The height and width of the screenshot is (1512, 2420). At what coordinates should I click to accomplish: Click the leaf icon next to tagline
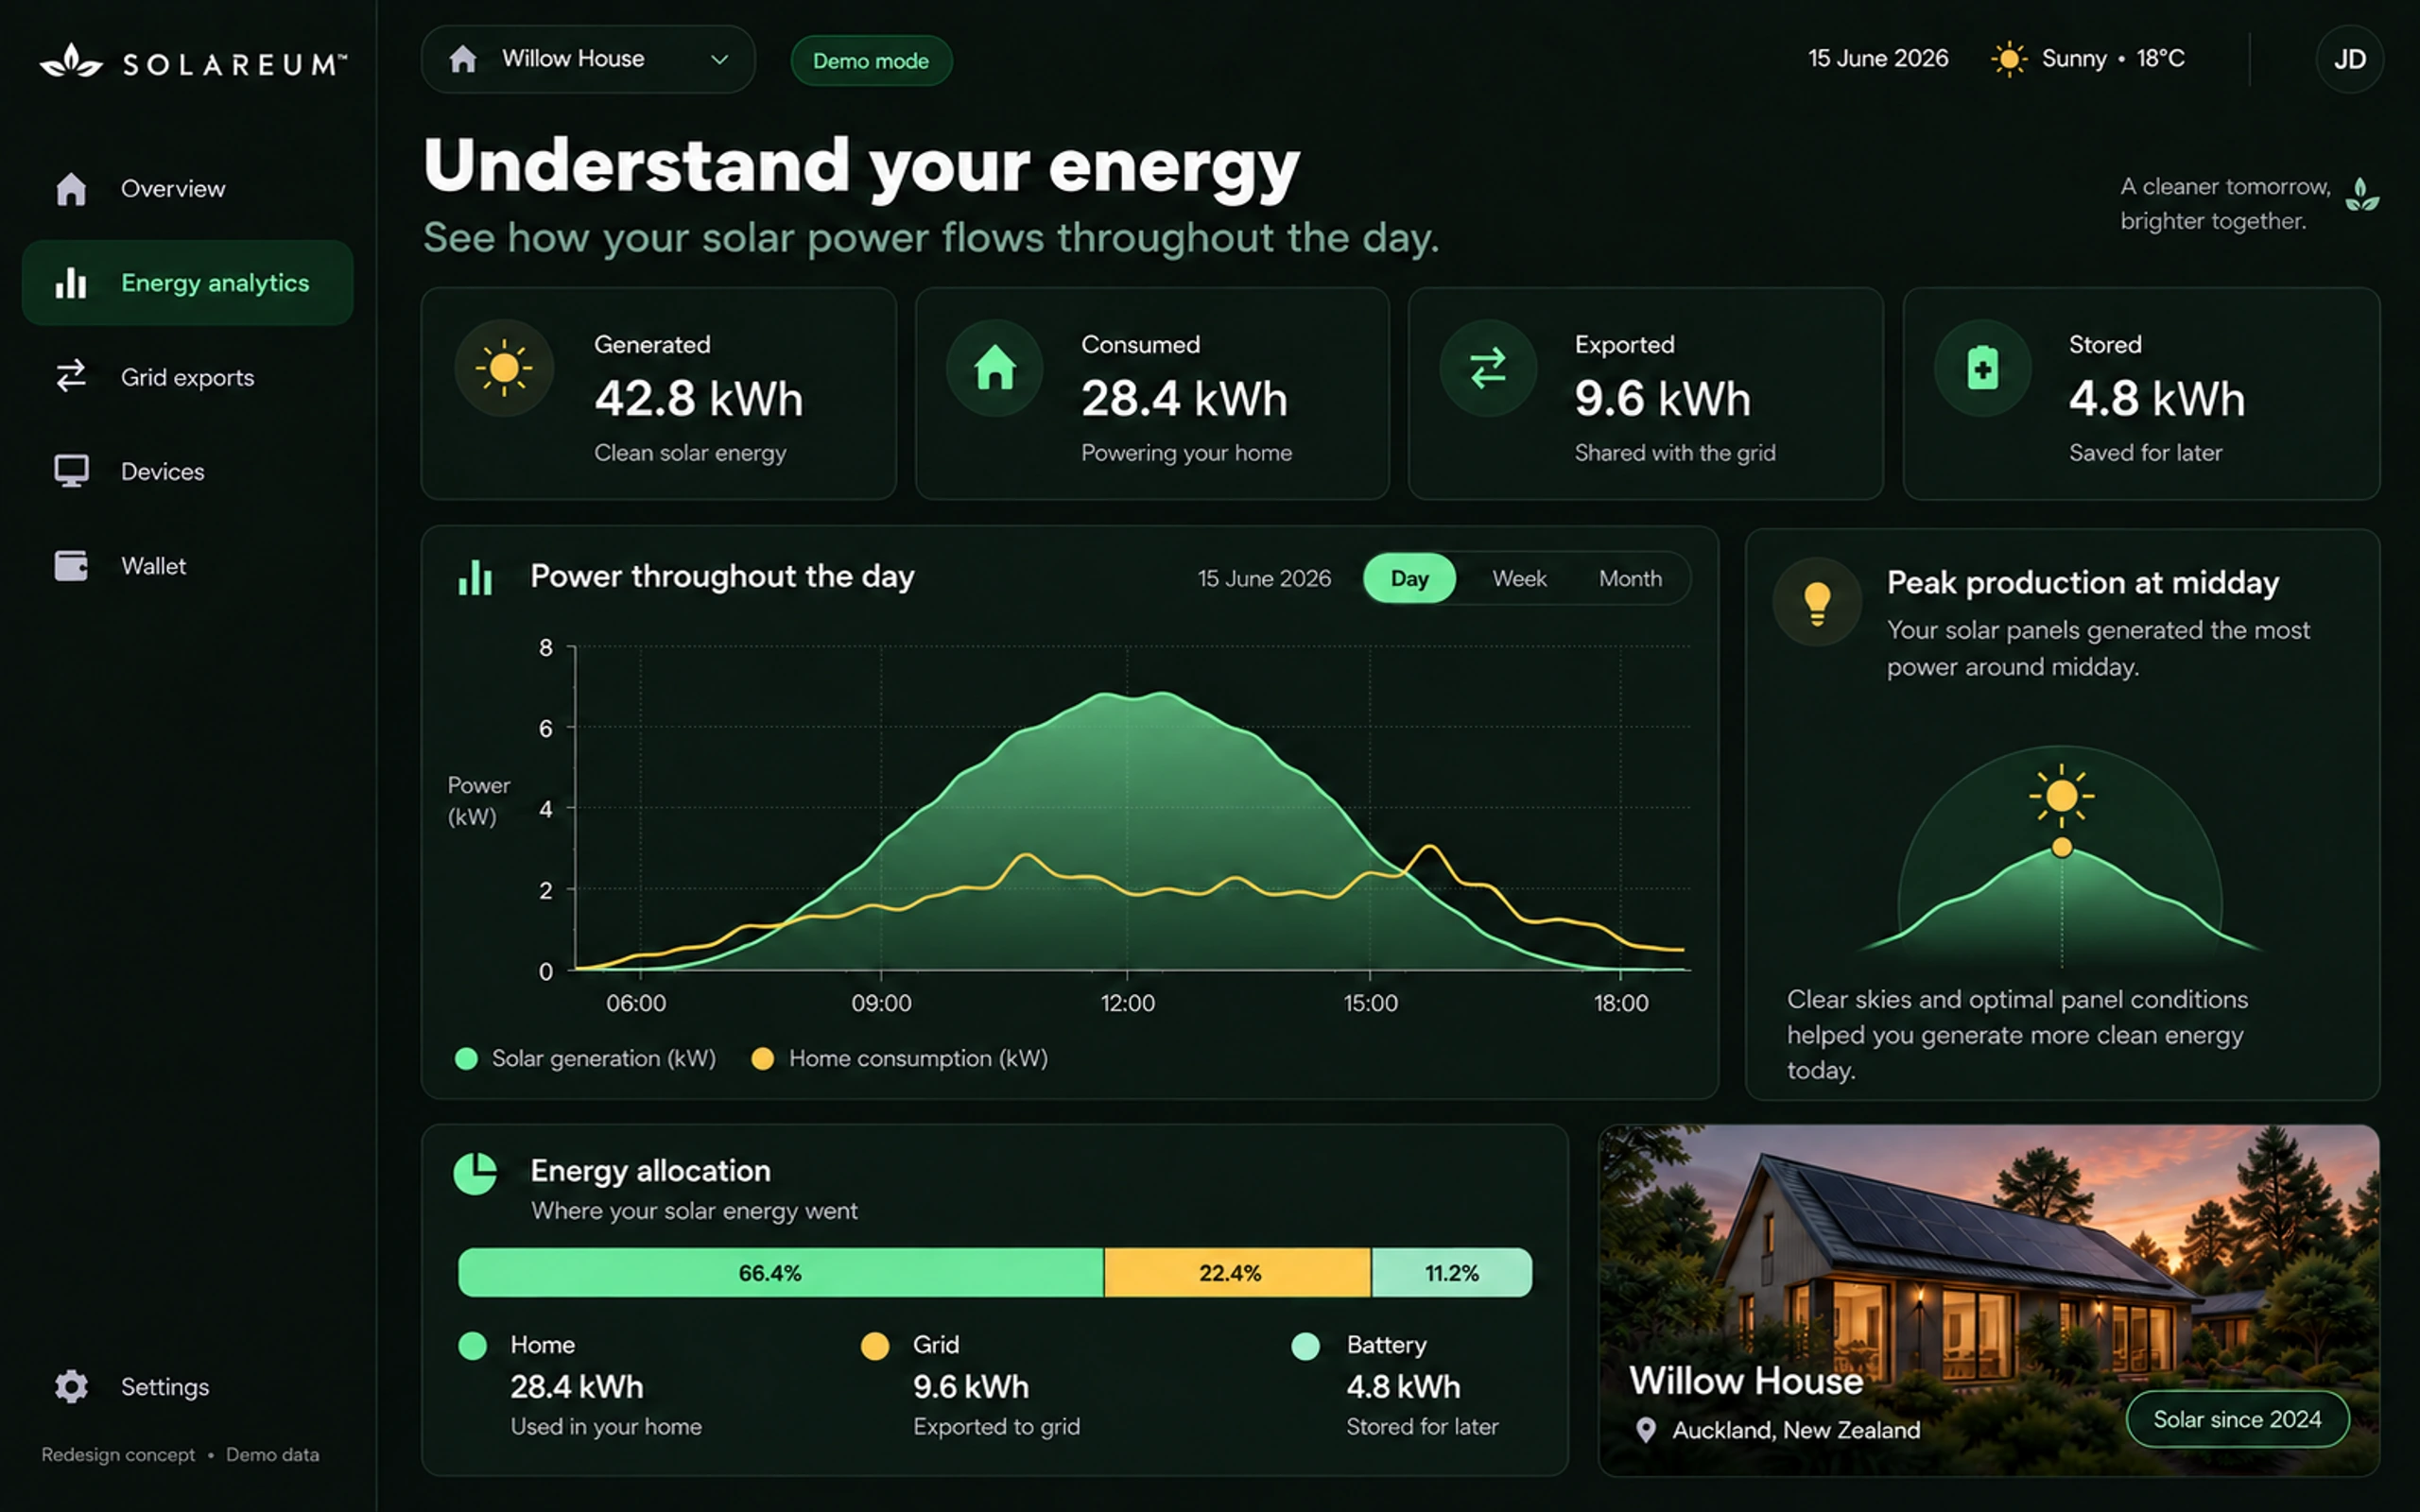(2362, 194)
